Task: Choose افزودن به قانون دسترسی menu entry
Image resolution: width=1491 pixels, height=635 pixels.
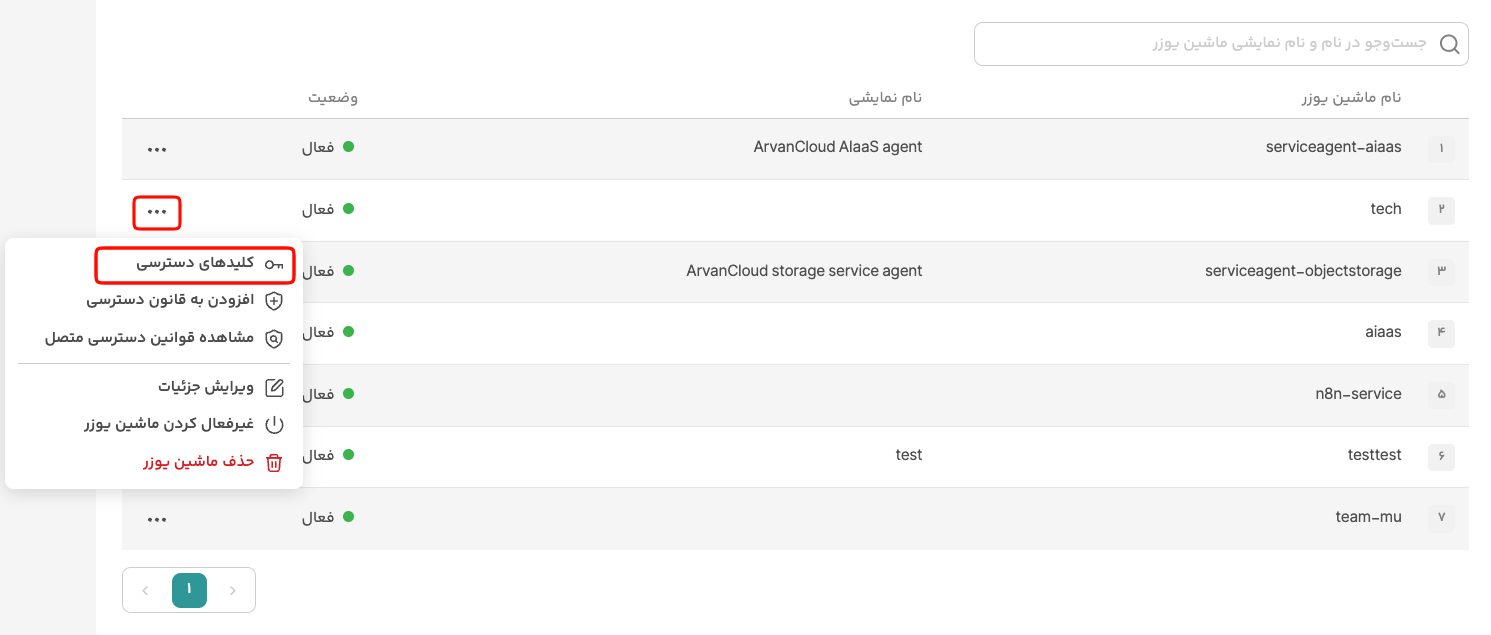Action: coord(170,300)
